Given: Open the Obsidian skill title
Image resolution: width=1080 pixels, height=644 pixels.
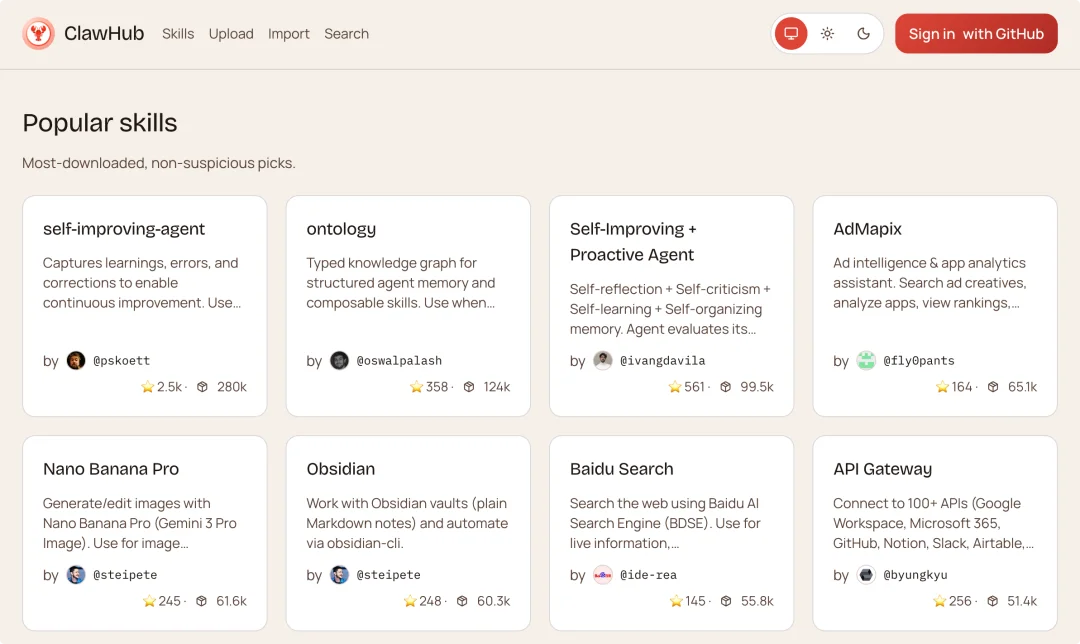Looking at the screenshot, I should (341, 469).
